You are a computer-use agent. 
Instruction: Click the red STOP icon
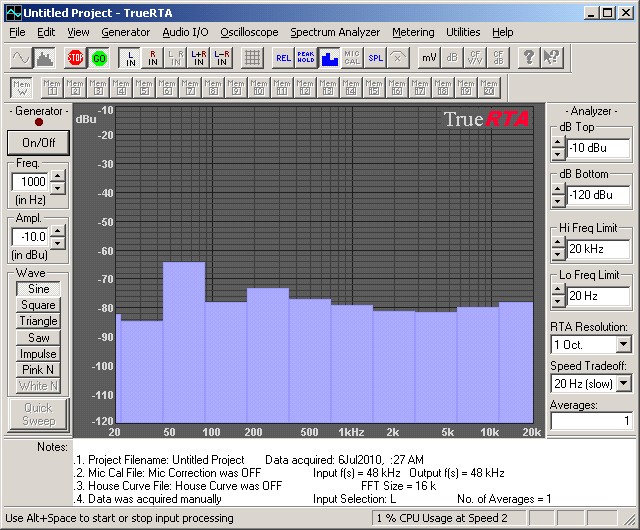pyautogui.click(x=76, y=57)
